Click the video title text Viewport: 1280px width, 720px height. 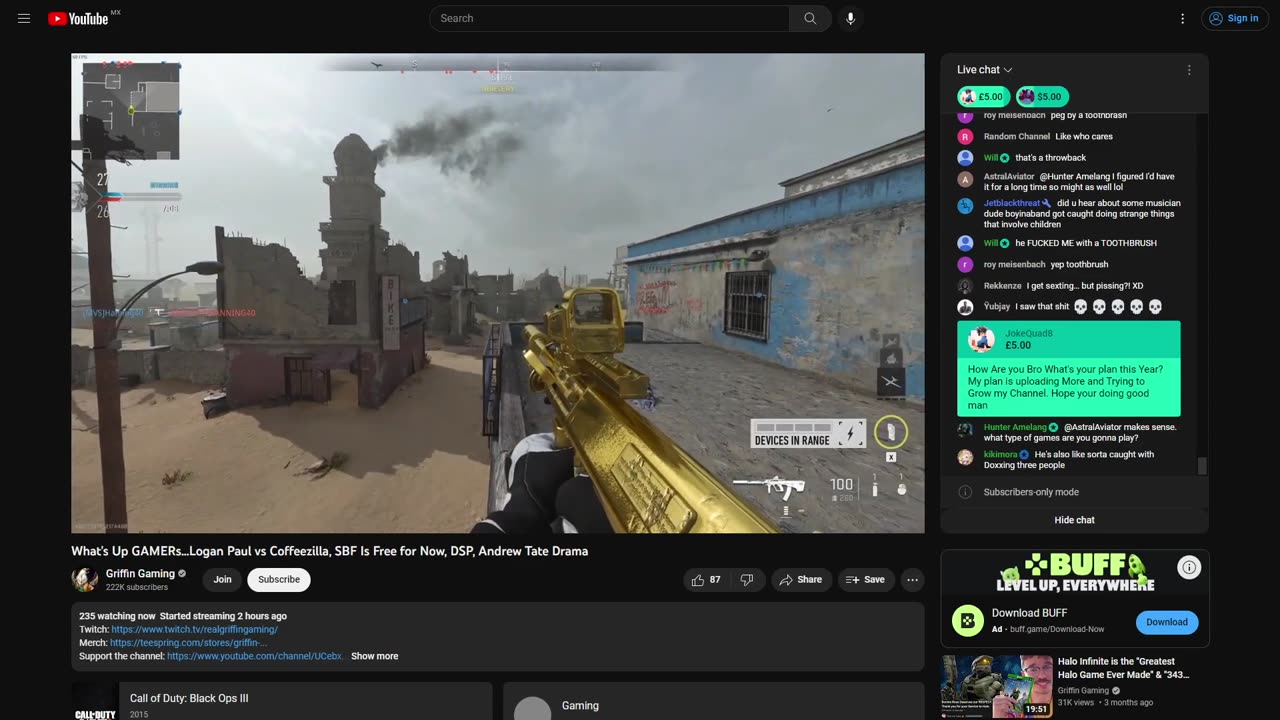point(329,551)
